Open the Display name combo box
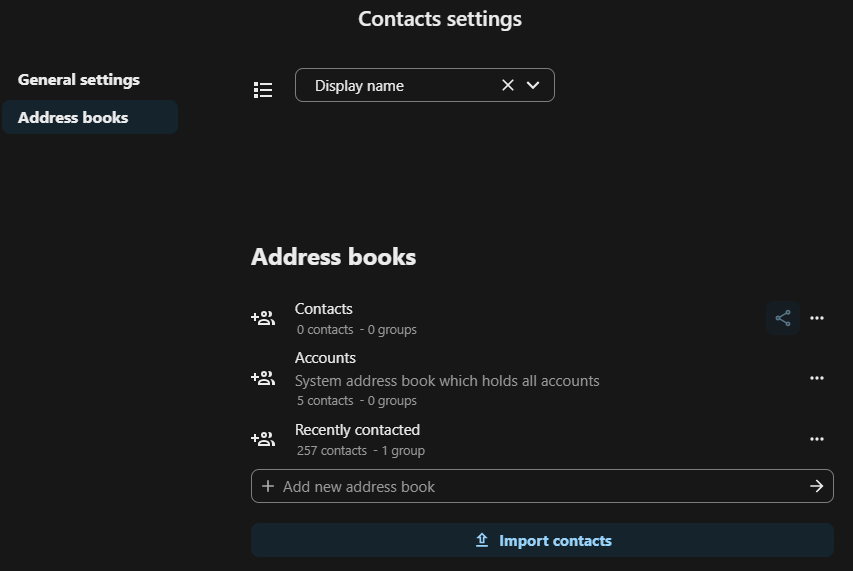Image resolution: width=853 pixels, height=571 pixels. click(400, 86)
